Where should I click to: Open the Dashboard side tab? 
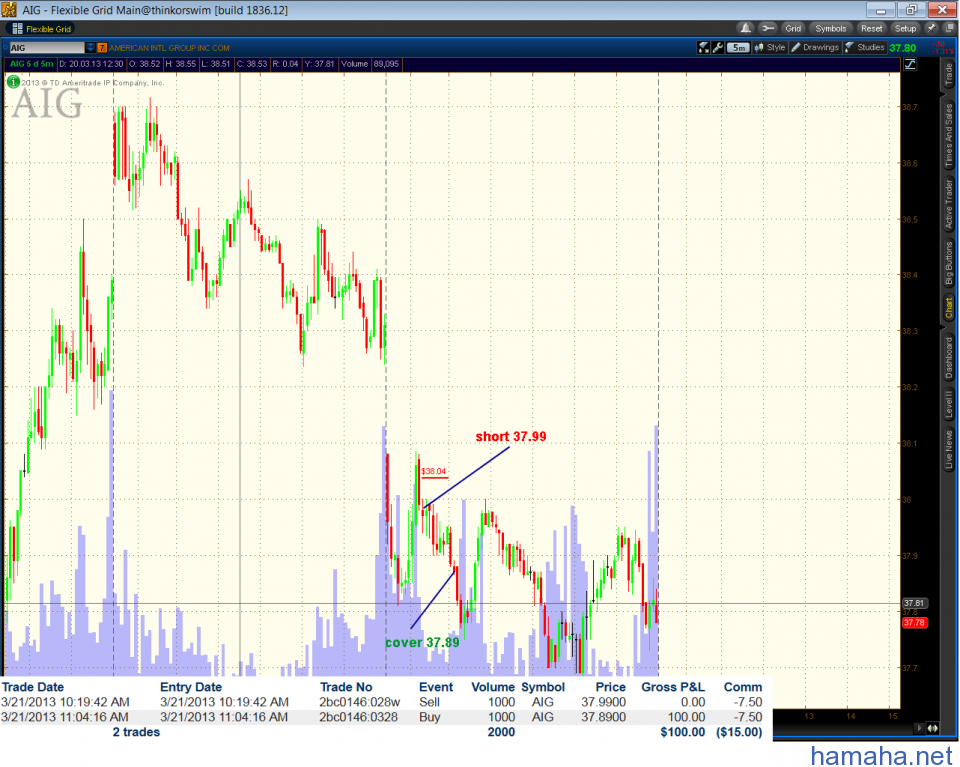click(x=948, y=357)
